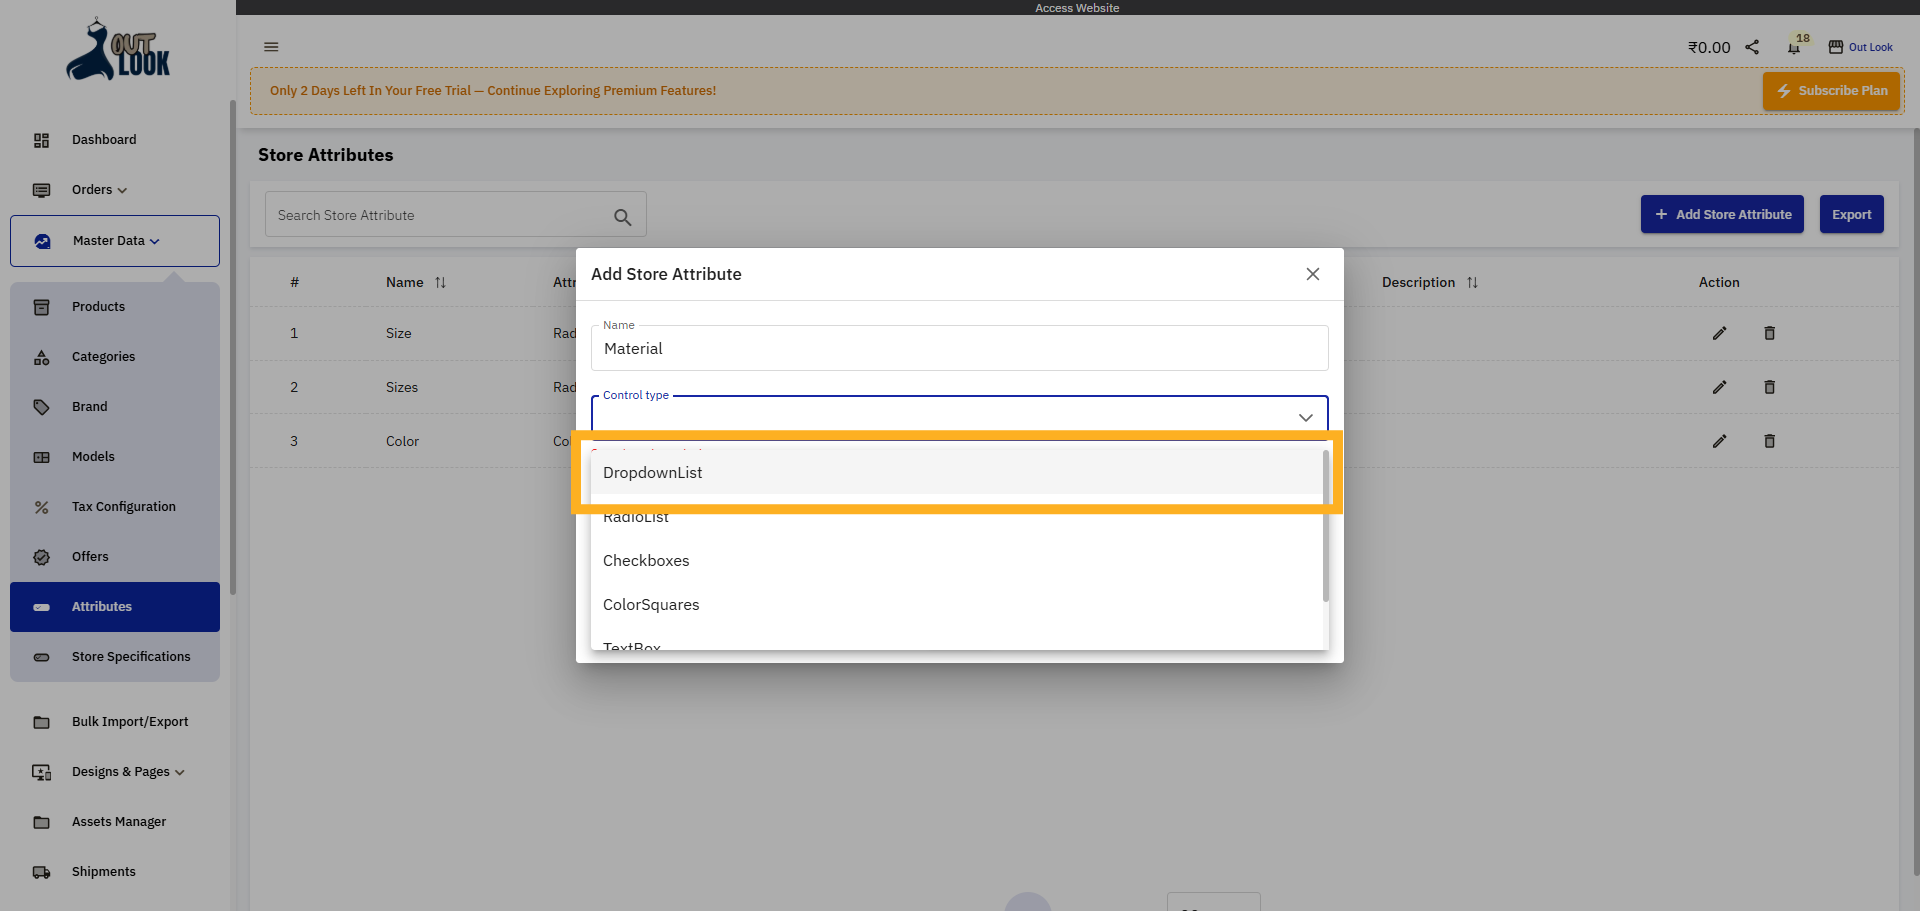This screenshot has width=1920, height=911.
Task: Click the Out Look logo
Action: coord(117,48)
